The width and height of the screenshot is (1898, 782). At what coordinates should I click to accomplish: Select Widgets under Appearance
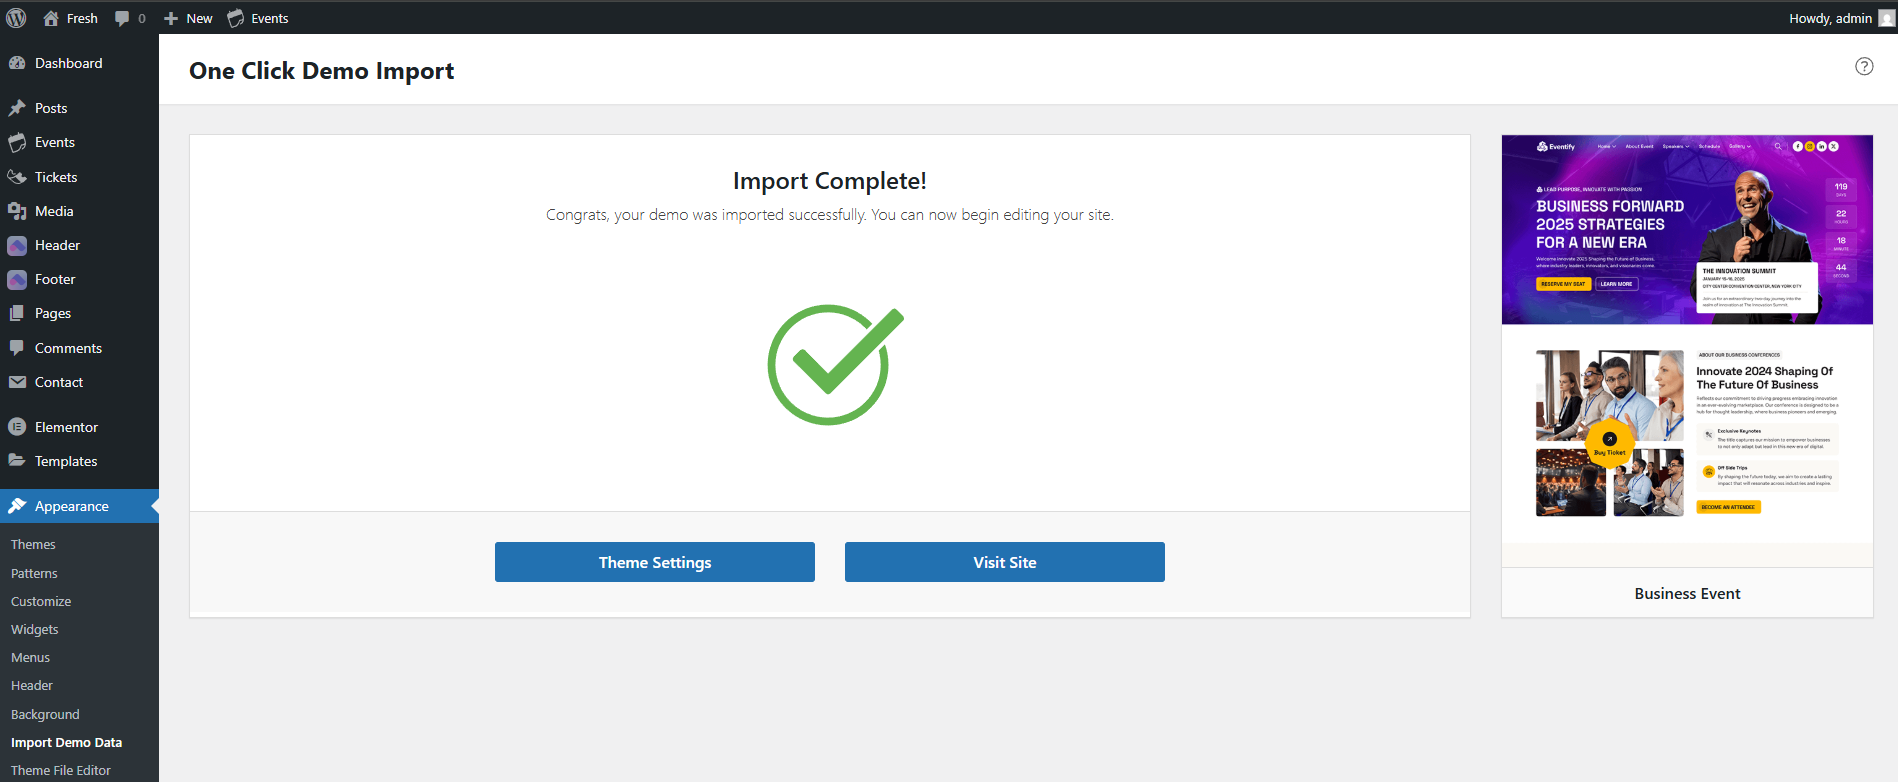tap(35, 630)
